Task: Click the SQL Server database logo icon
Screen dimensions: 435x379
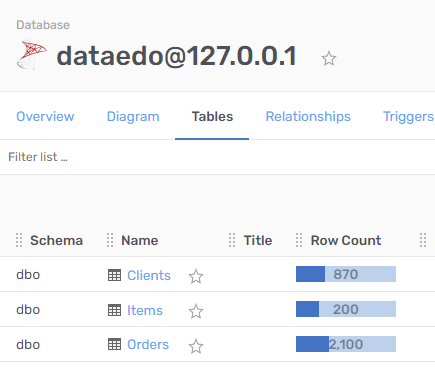Action: tap(32, 54)
